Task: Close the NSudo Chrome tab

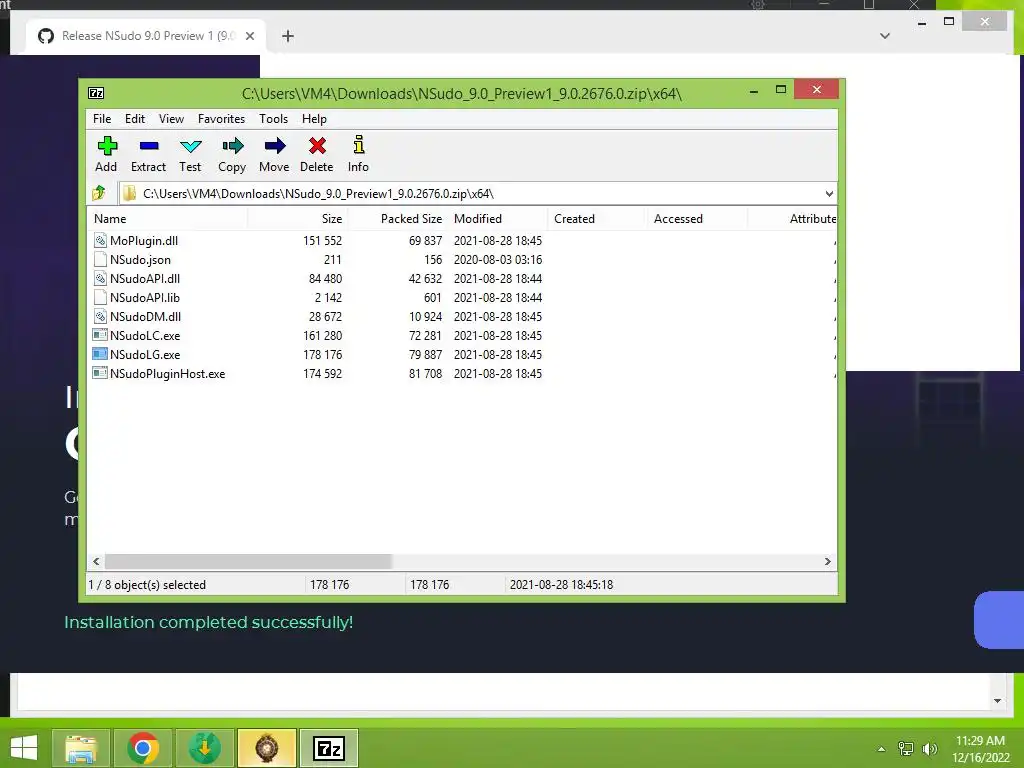Action: click(249, 36)
